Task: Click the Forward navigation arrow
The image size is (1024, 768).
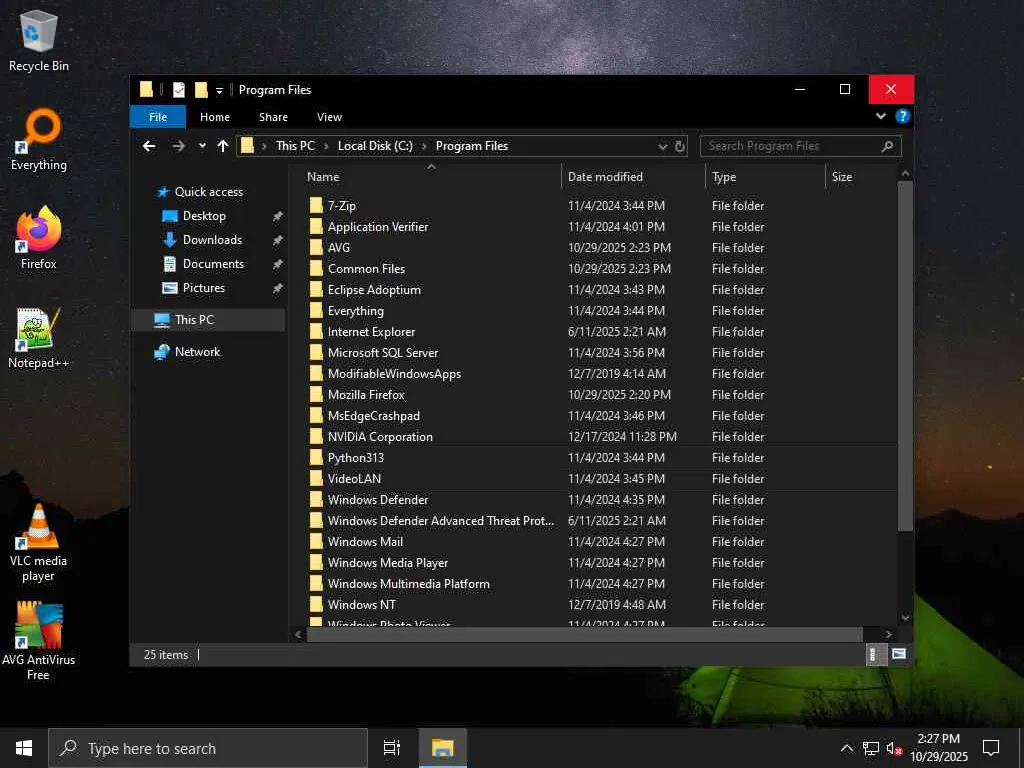Action: pos(178,146)
